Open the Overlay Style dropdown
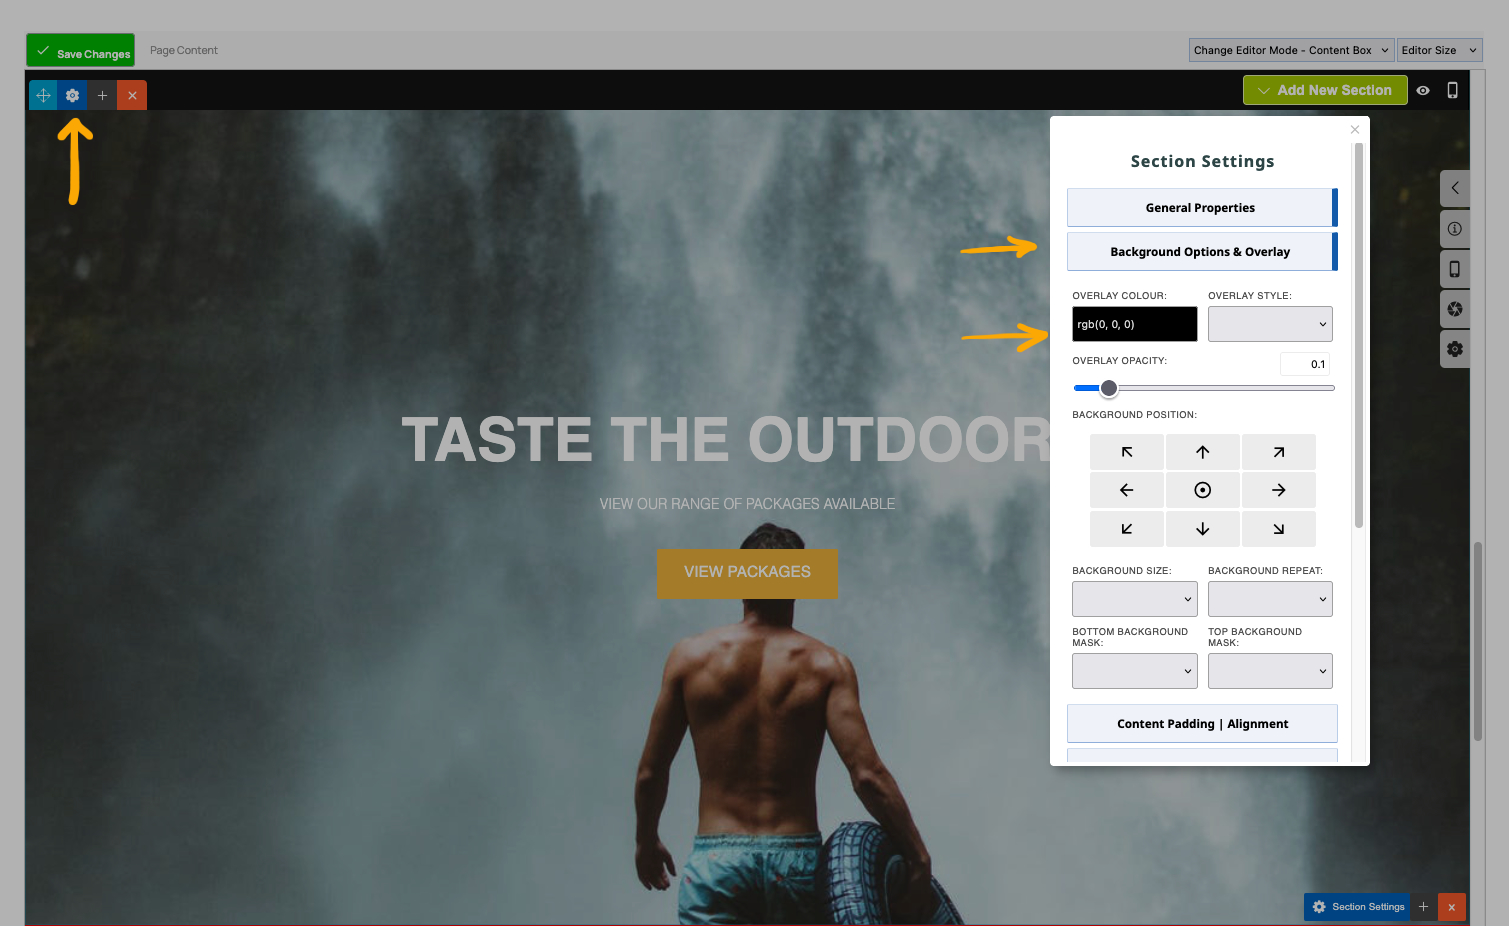 (1270, 324)
